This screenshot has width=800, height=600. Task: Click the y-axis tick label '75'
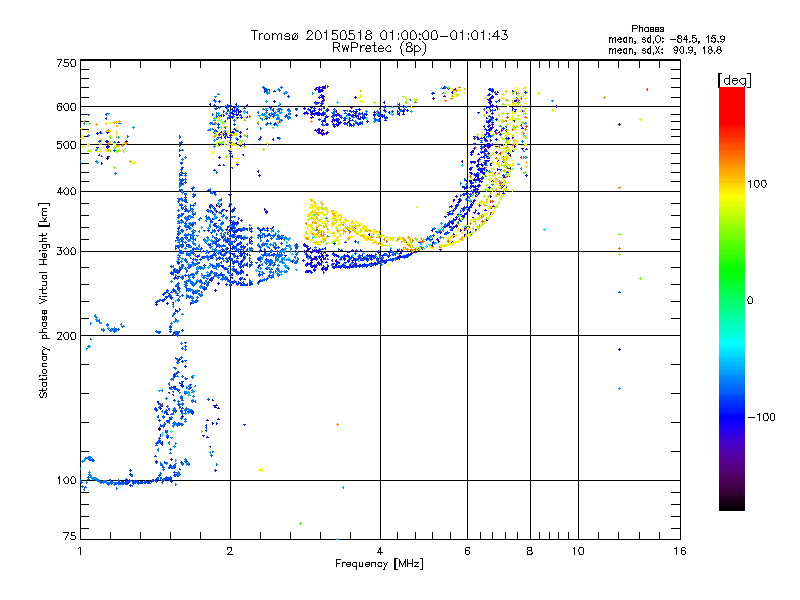pos(70,536)
